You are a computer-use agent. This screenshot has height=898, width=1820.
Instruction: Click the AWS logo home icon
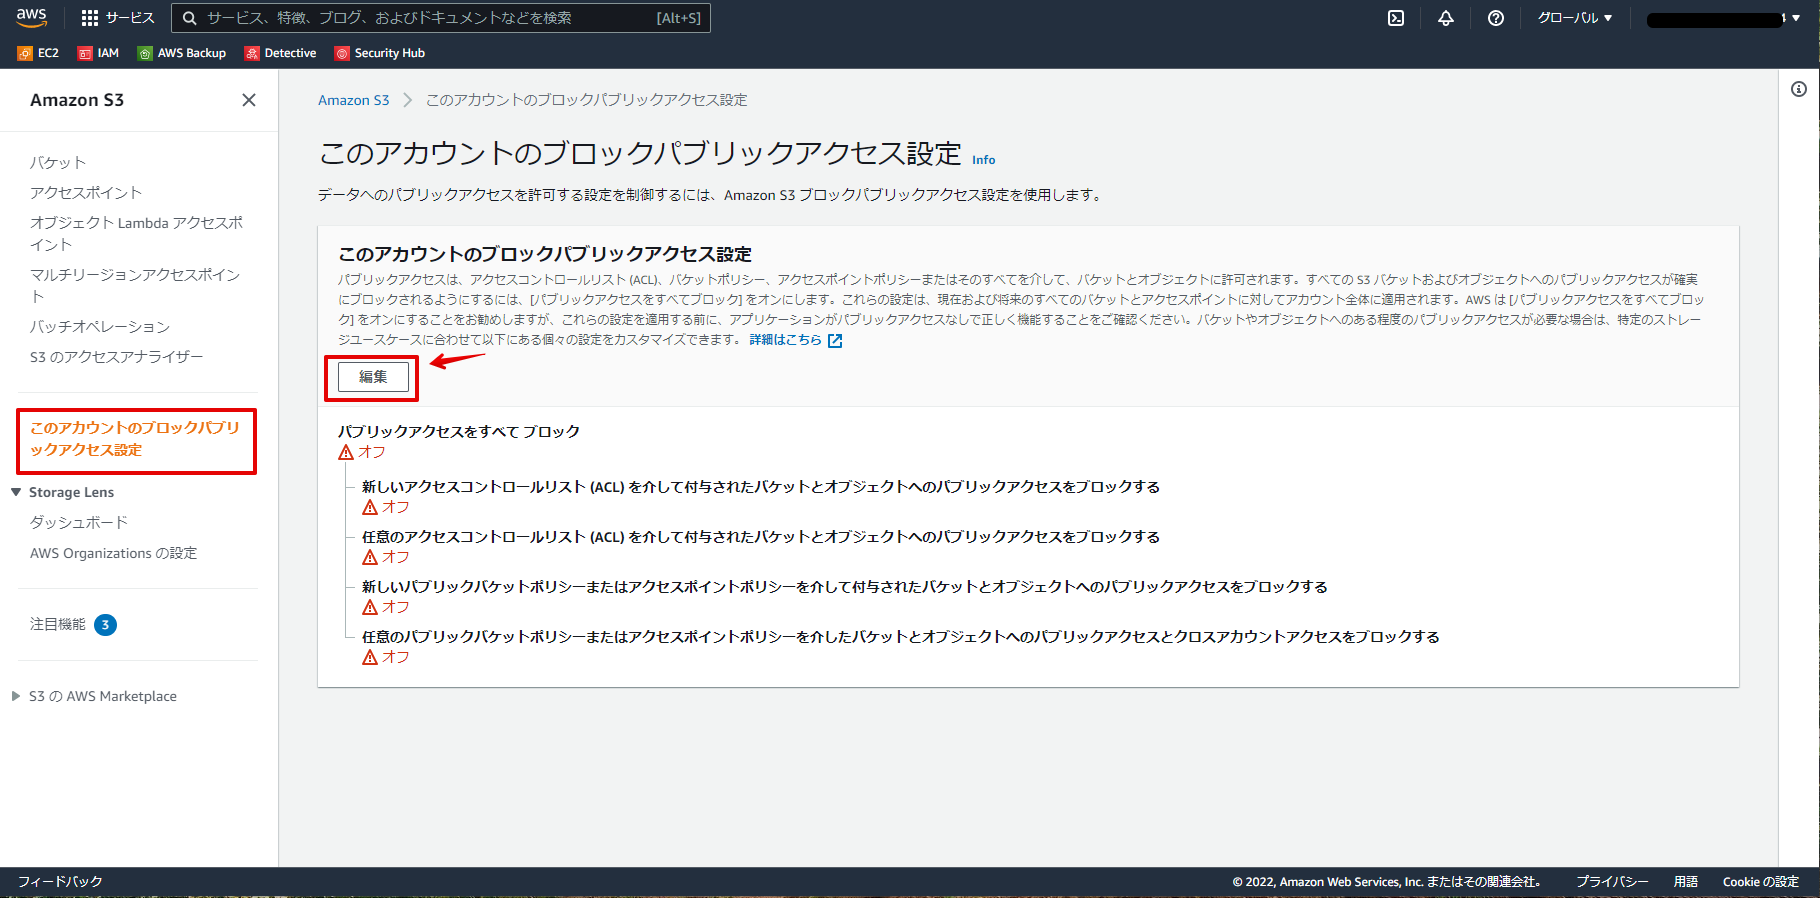point(32,17)
